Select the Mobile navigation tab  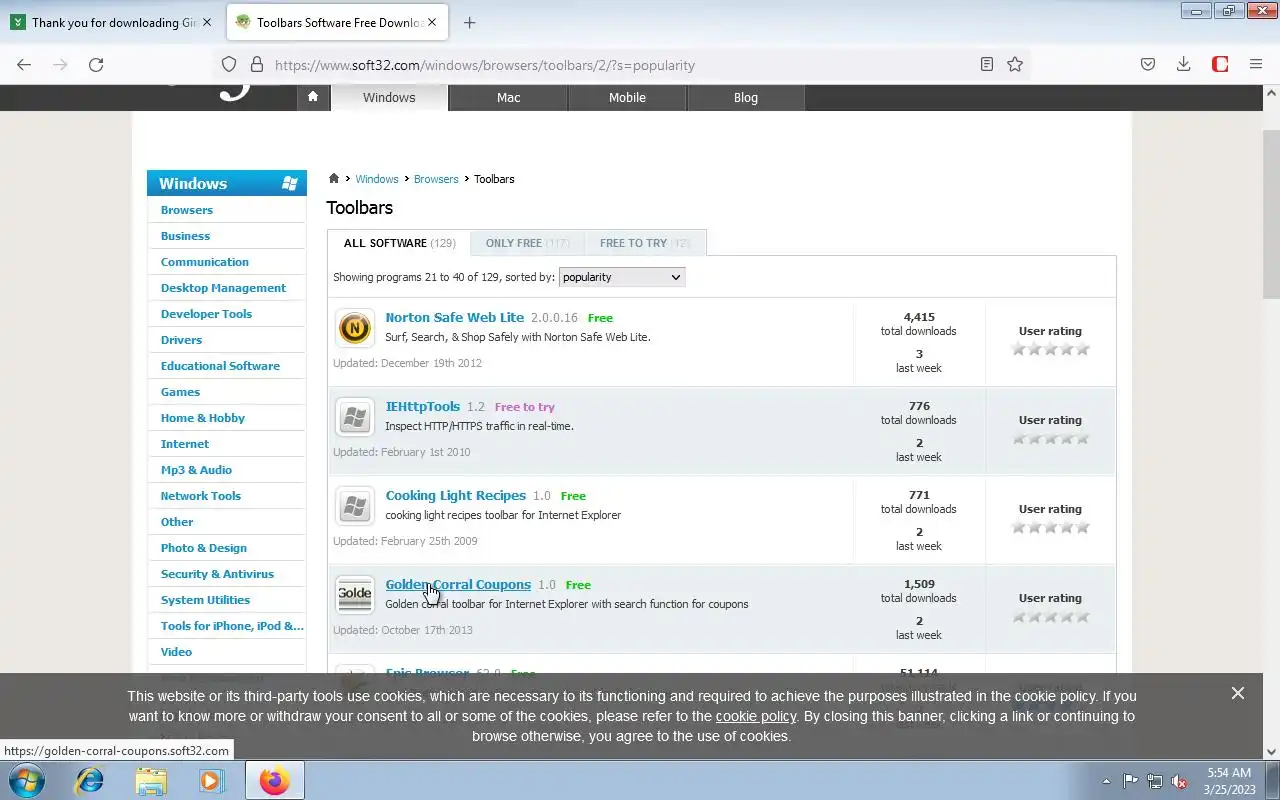pos(627,97)
